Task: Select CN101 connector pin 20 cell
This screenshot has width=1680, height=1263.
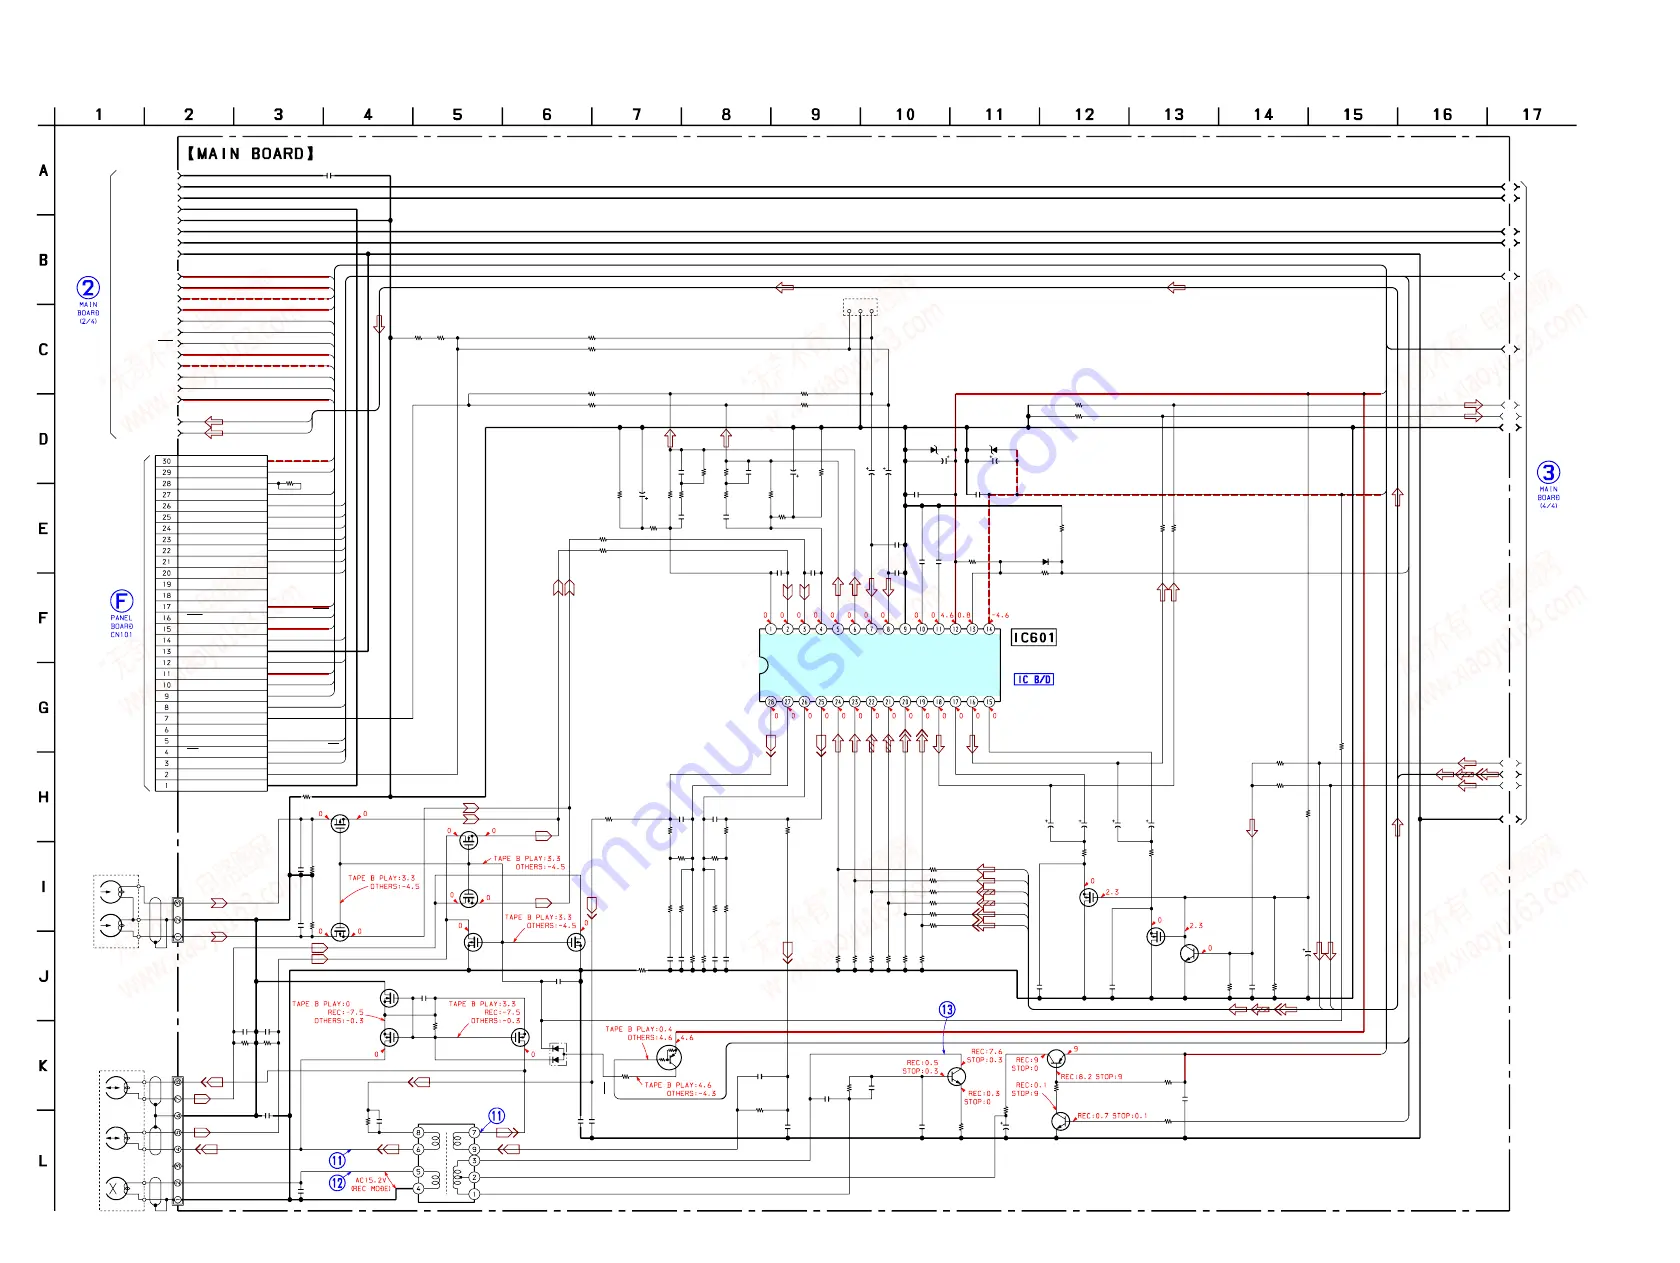Action: click(x=167, y=573)
